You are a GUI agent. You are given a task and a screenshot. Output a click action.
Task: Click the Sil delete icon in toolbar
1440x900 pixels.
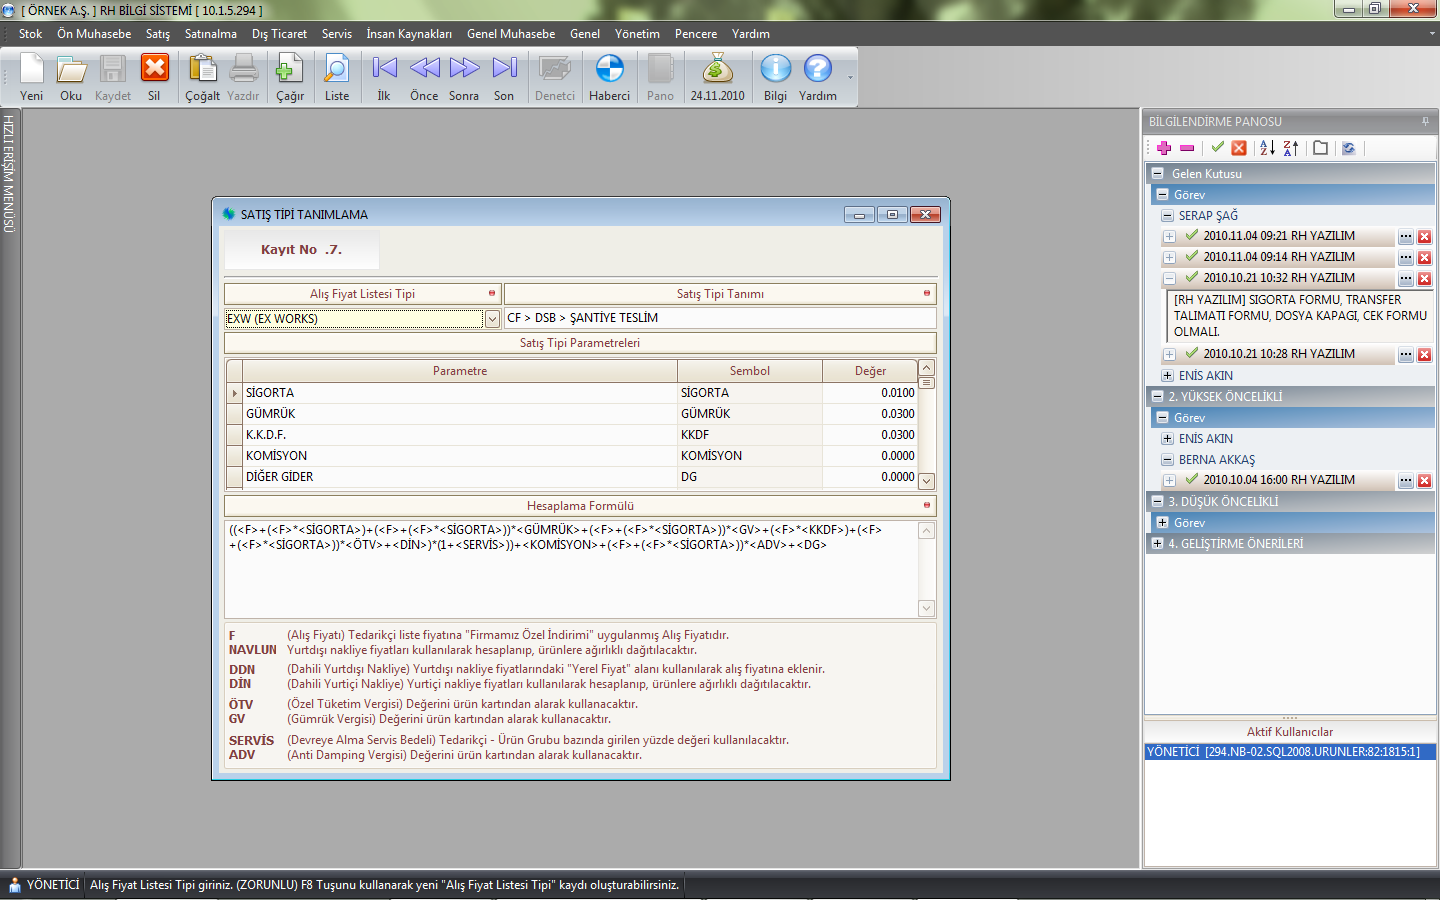pyautogui.click(x=154, y=70)
